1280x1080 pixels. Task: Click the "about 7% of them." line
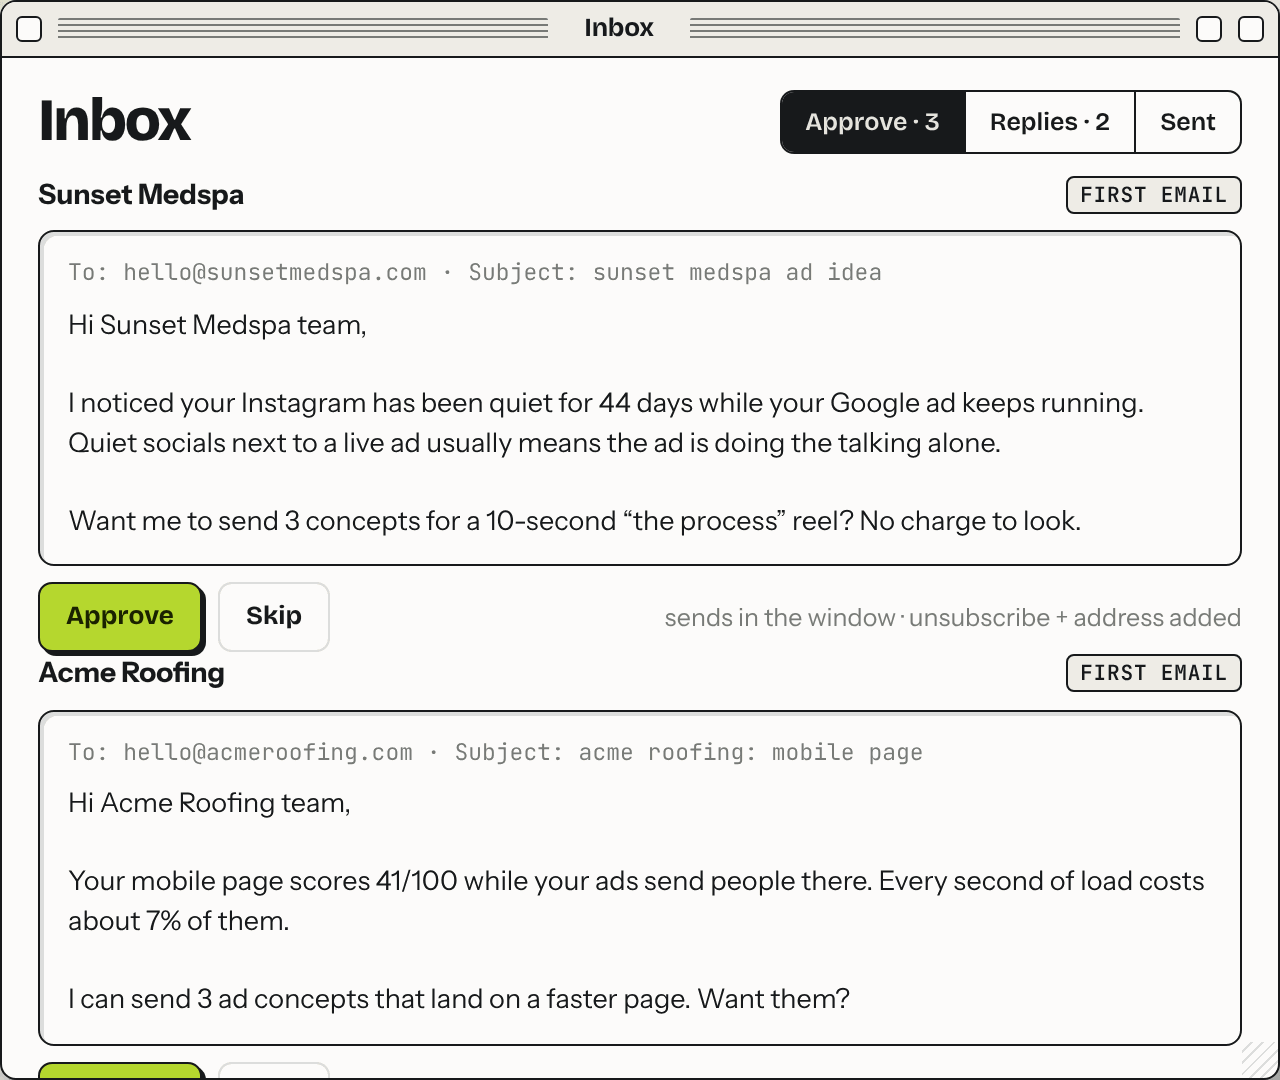tap(178, 921)
